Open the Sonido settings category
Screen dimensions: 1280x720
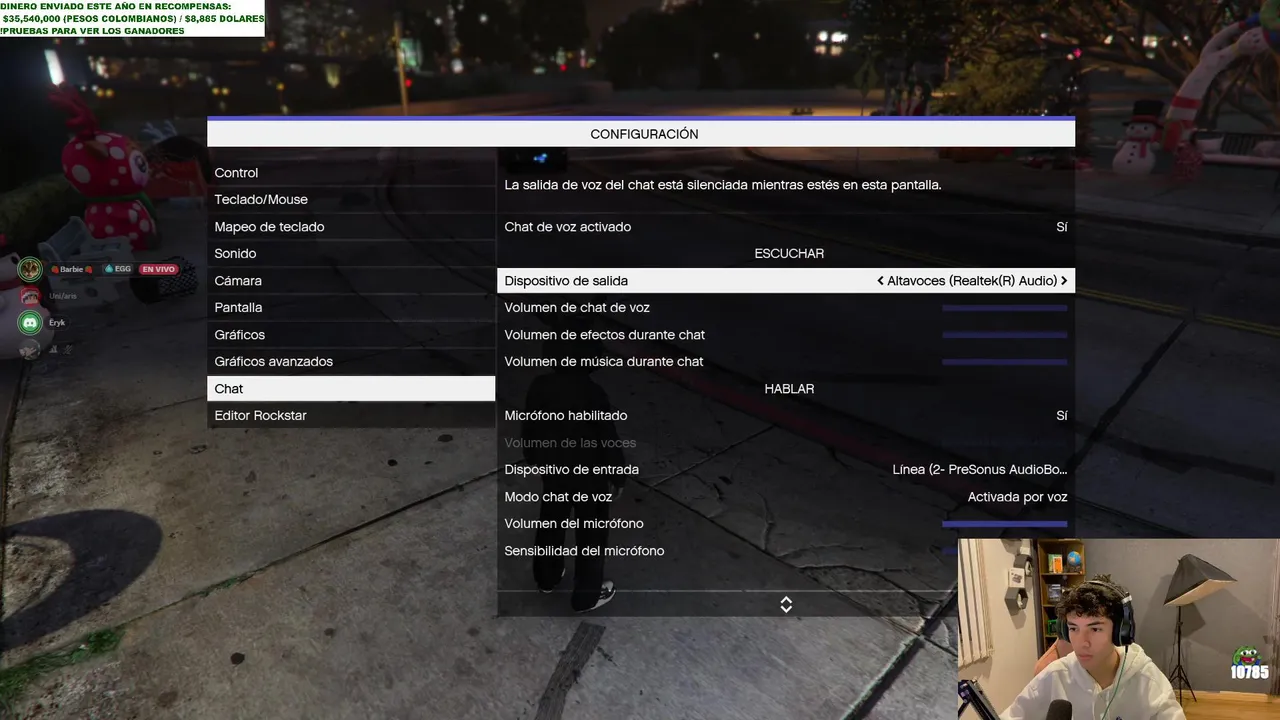pyautogui.click(x=351, y=254)
